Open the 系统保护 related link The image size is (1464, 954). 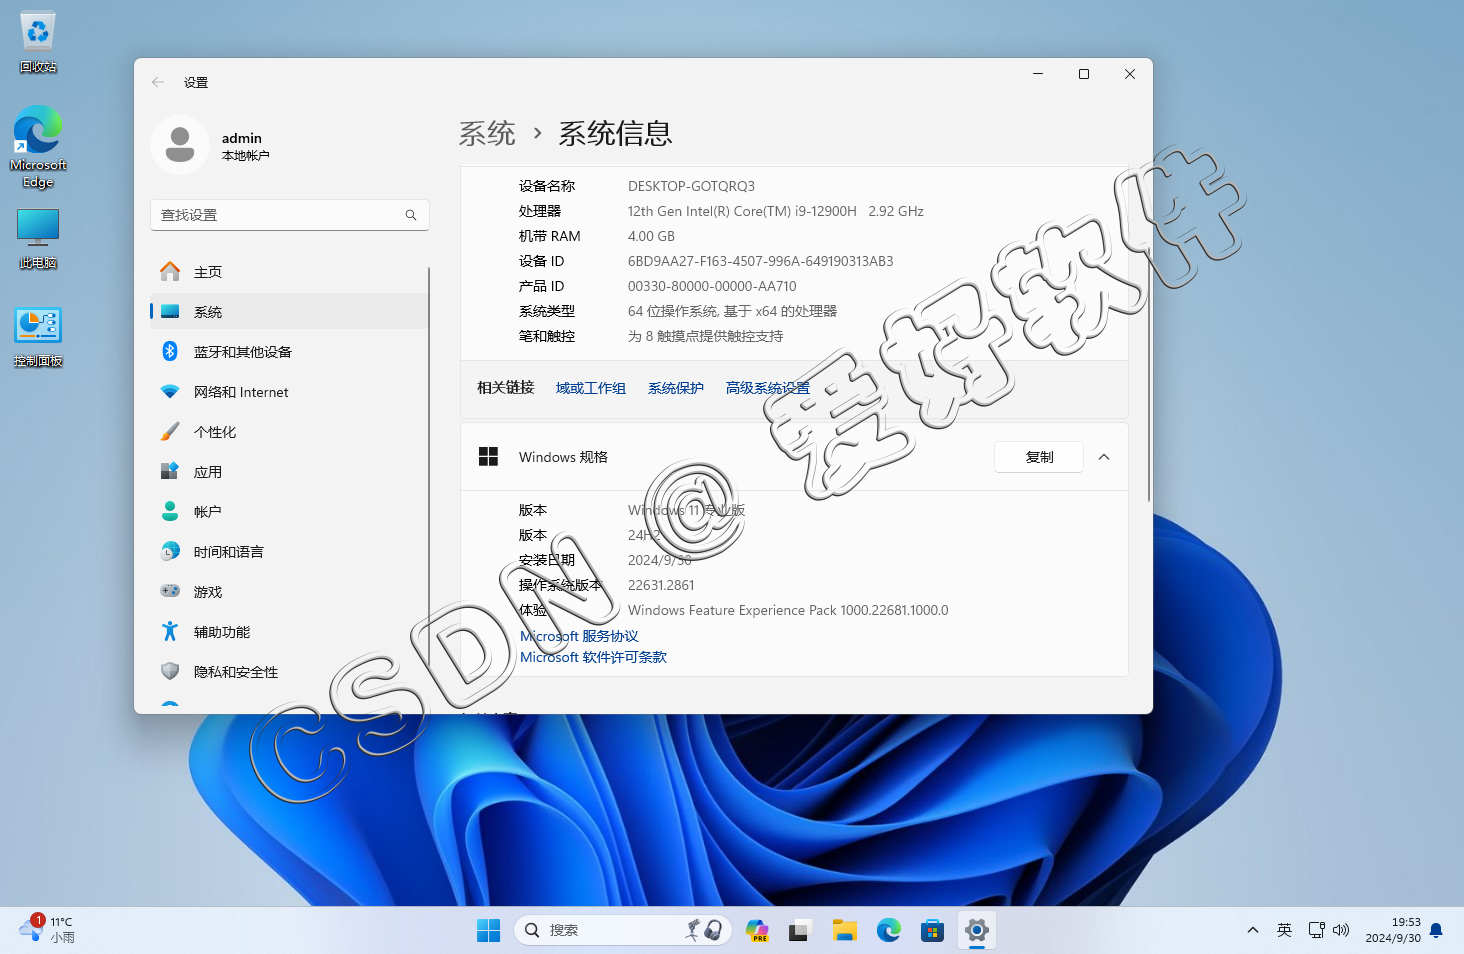coord(676,388)
